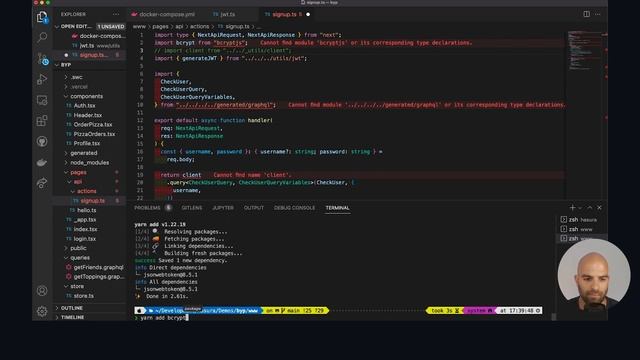Expand the .vercel folder
The width and height of the screenshot is (640, 360).
point(89,87)
